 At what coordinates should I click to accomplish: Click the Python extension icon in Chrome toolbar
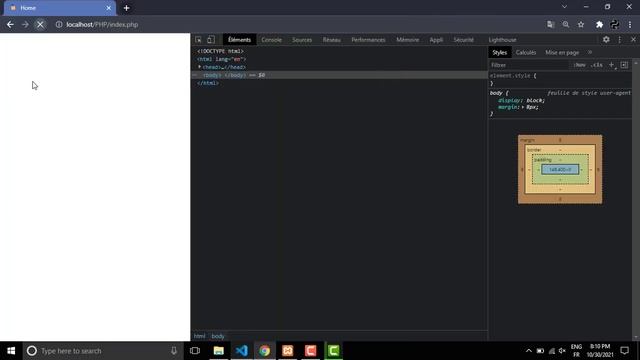614,24
